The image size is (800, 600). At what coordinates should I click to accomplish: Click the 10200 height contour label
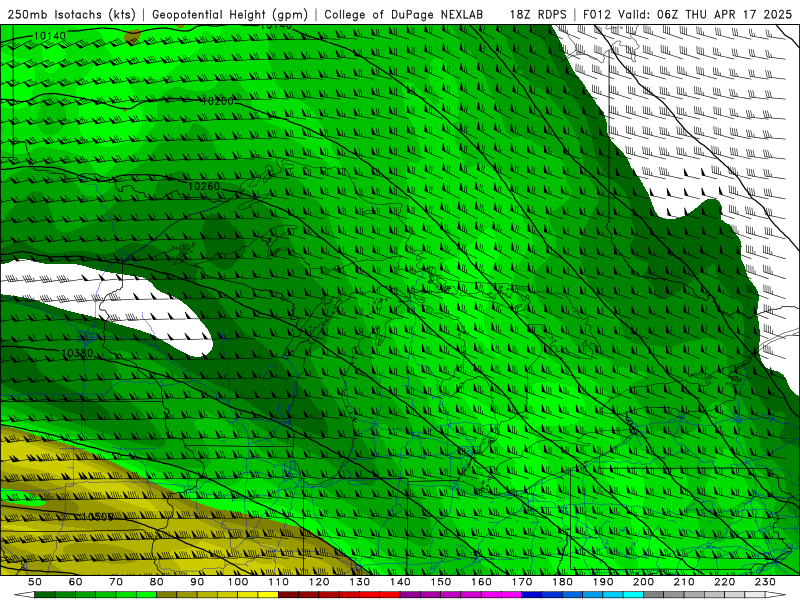point(217,101)
